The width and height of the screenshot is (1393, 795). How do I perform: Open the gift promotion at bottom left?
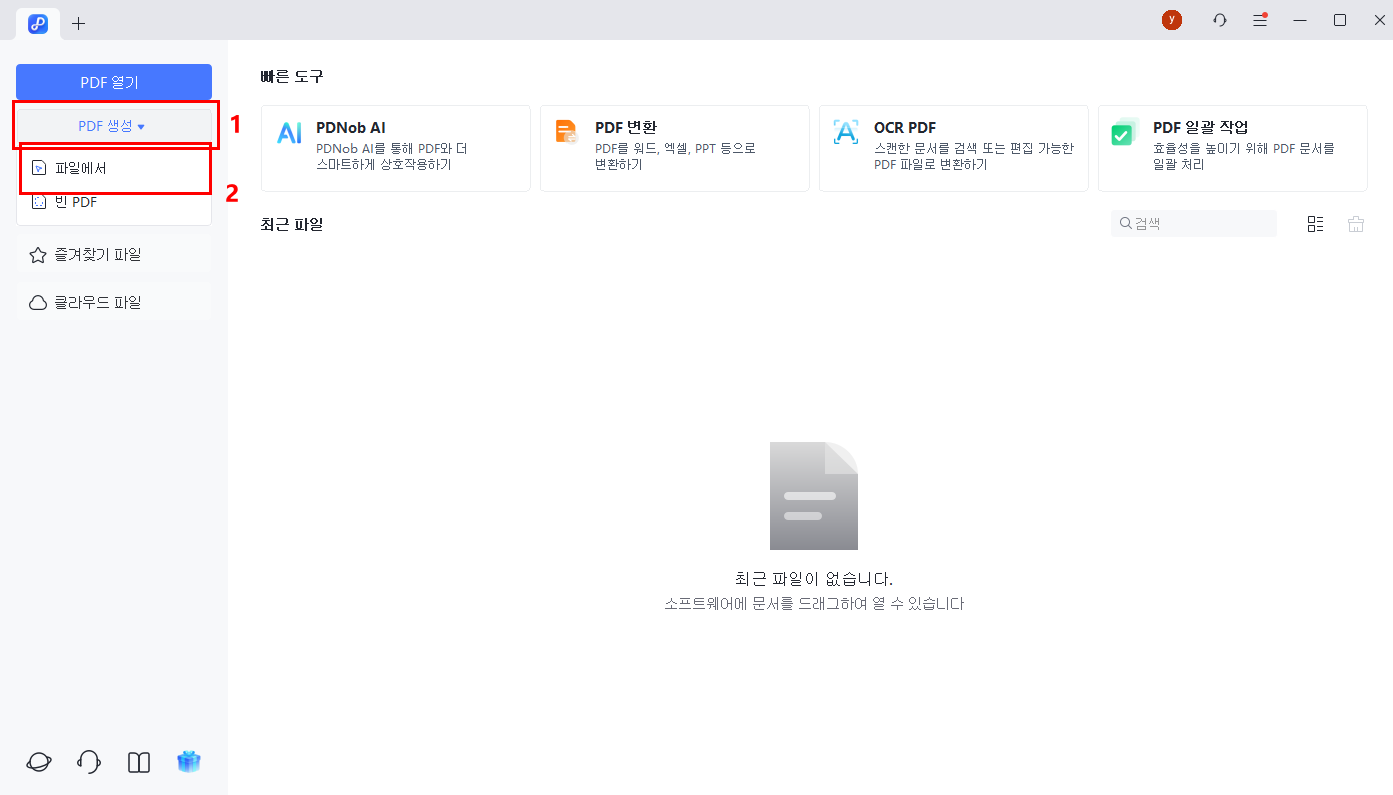(188, 762)
